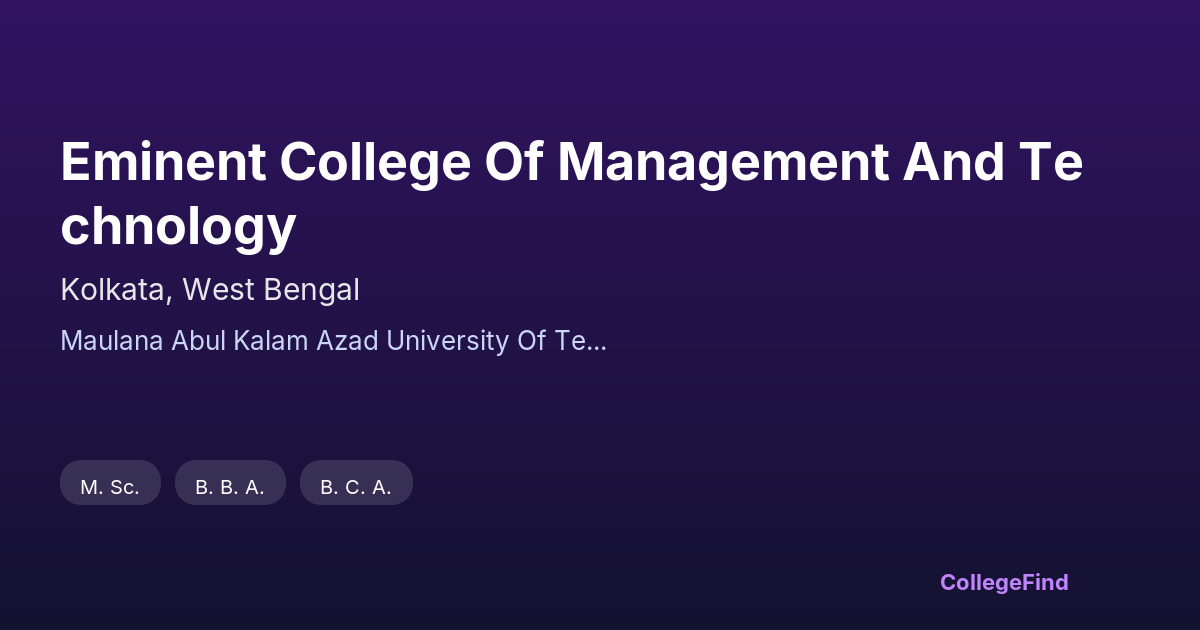Click the word "Kalam" in the affiliation line
Screen dimensions: 1200x630
point(272,341)
